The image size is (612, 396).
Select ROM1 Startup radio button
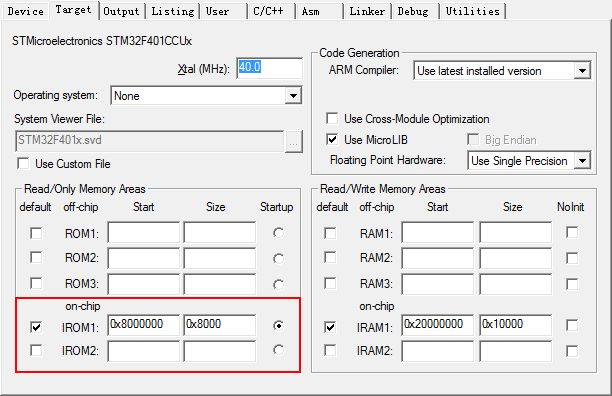[x=279, y=233]
